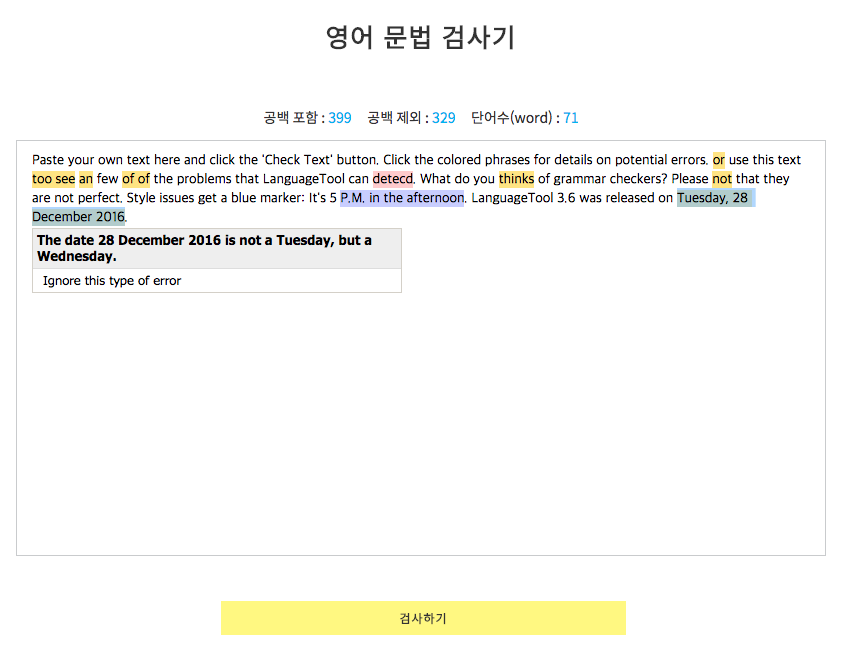Click highlighted date 'Tuesday, 28 December 2016'
The width and height of the screenshot is (848, 649).
point(712,198)
